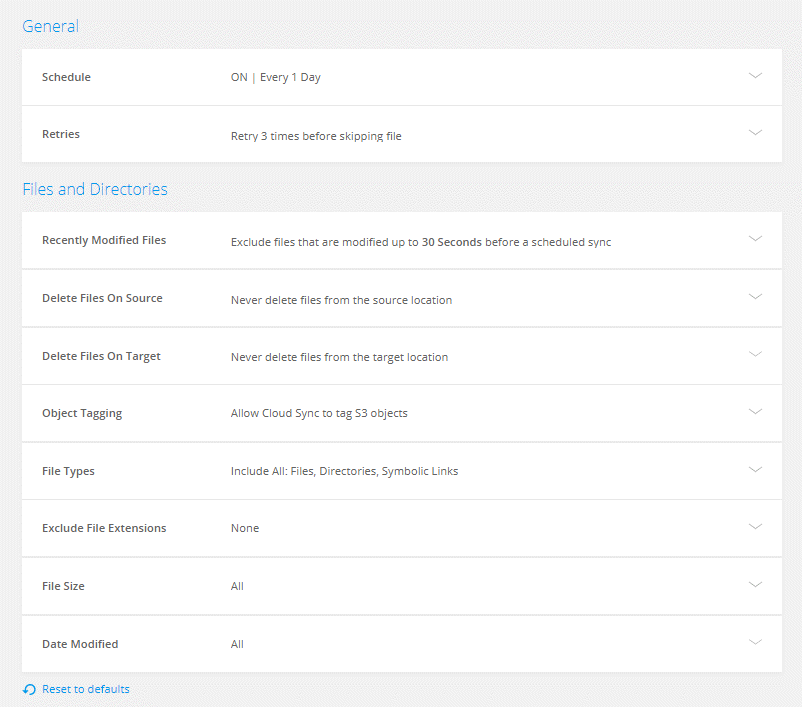The width and height of the screenshot is (802, 707).
Task: Click the Retries row label
Action: pos(61,134)
